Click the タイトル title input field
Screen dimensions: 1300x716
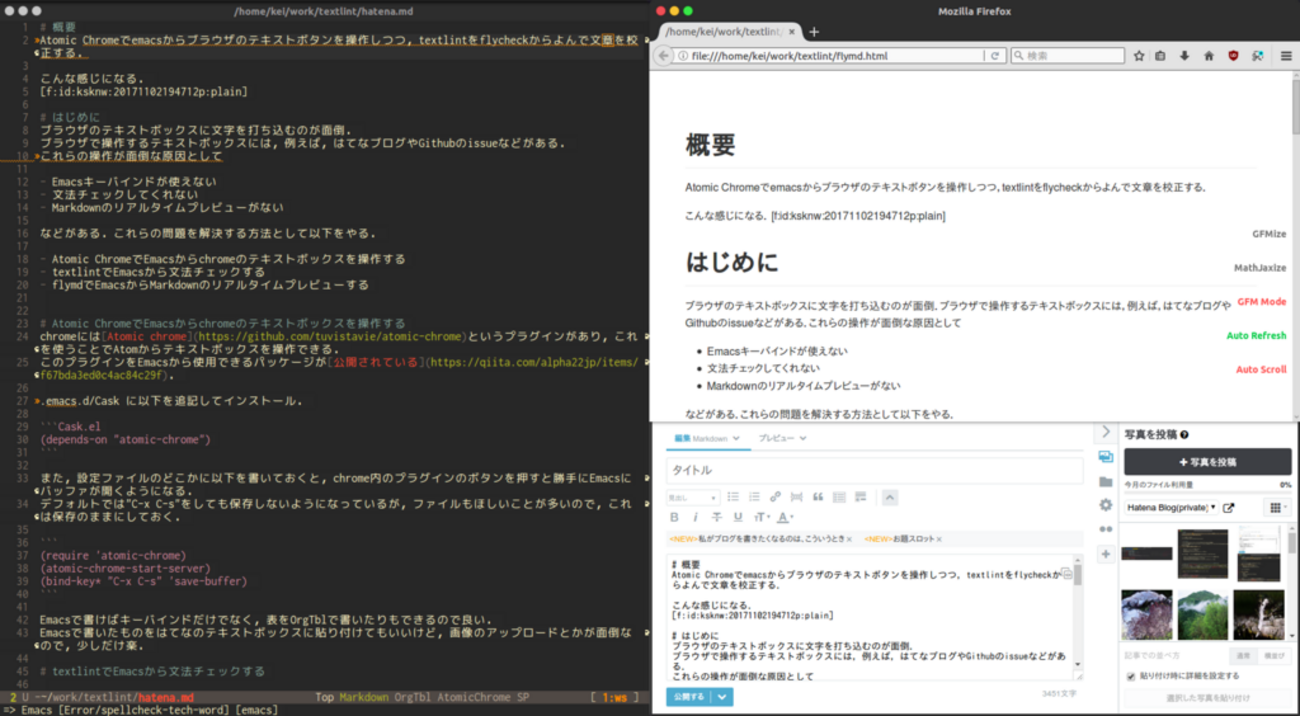874,470
